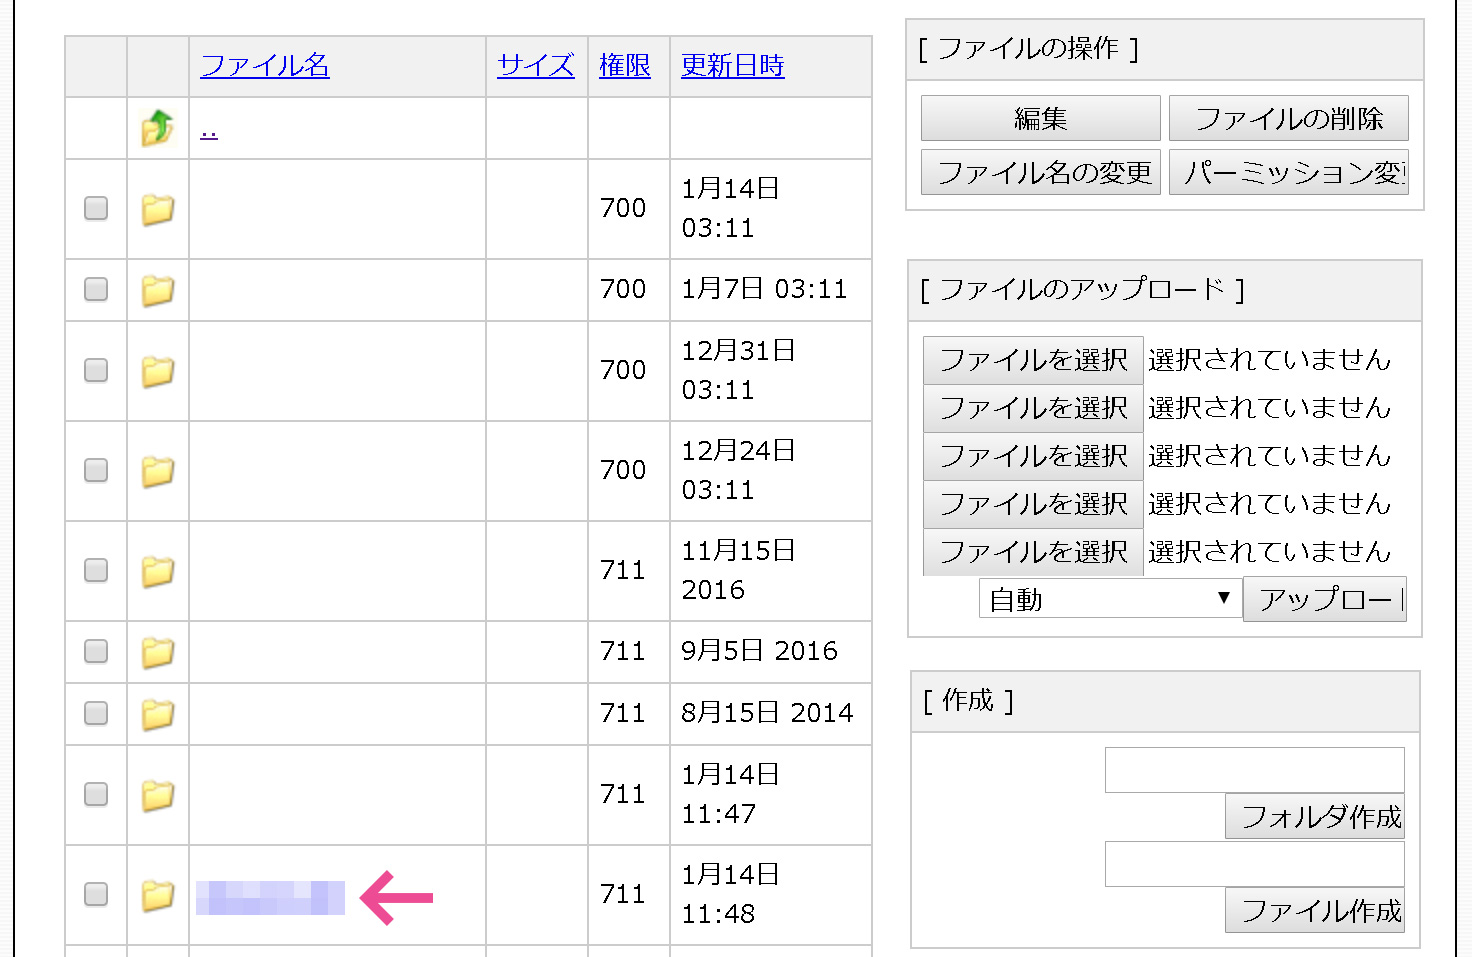Sort the list by ファイル名 header
Image resolution: width=1472 pixels, height=957 pixels.
[265, 66]
